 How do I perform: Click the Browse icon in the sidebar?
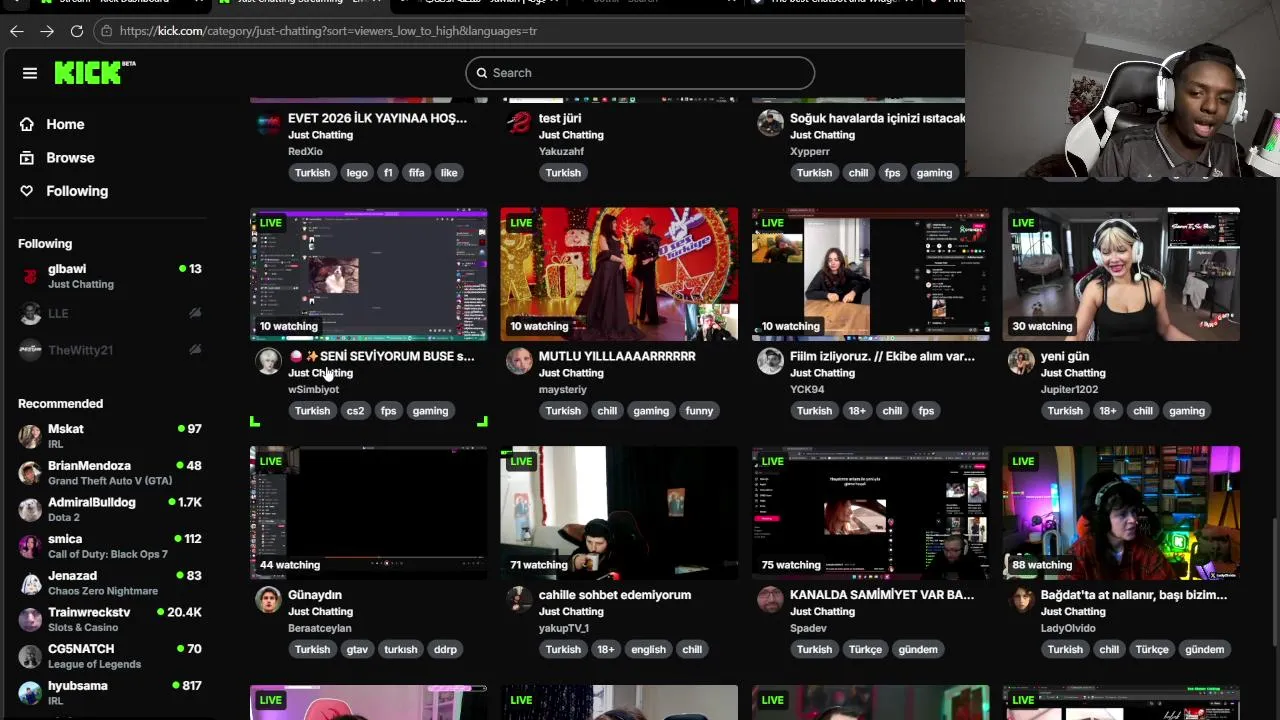click(27, 158)
